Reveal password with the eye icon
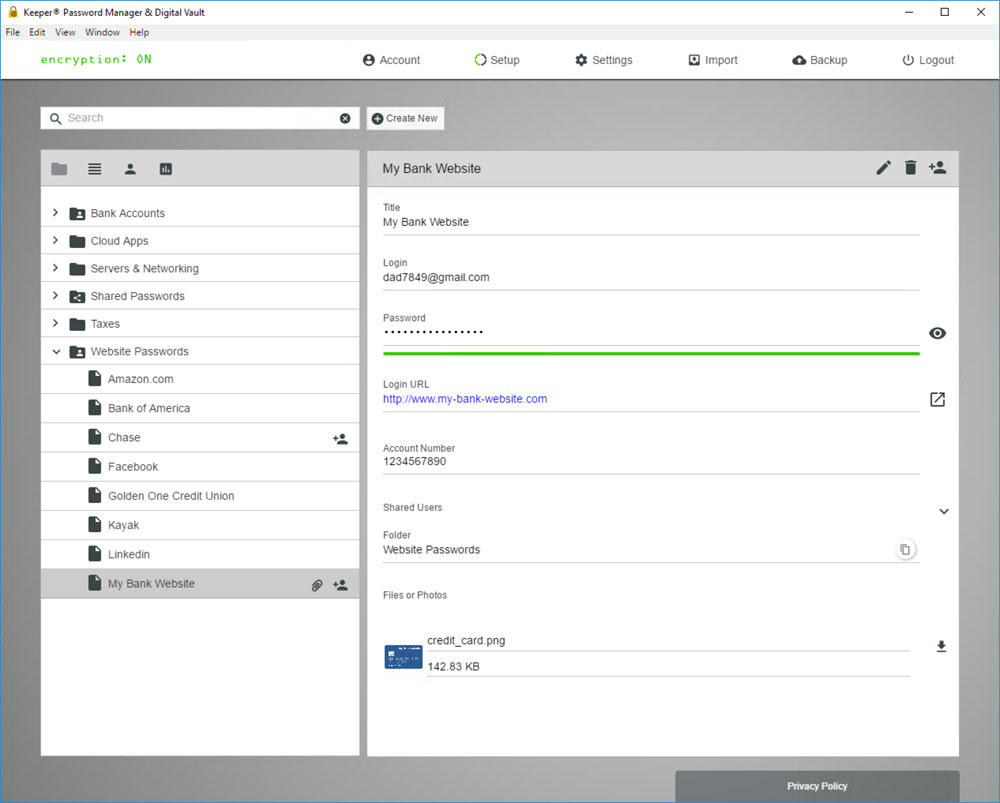The width and height of the screenshot is (1000, 803). pos(937,333)
